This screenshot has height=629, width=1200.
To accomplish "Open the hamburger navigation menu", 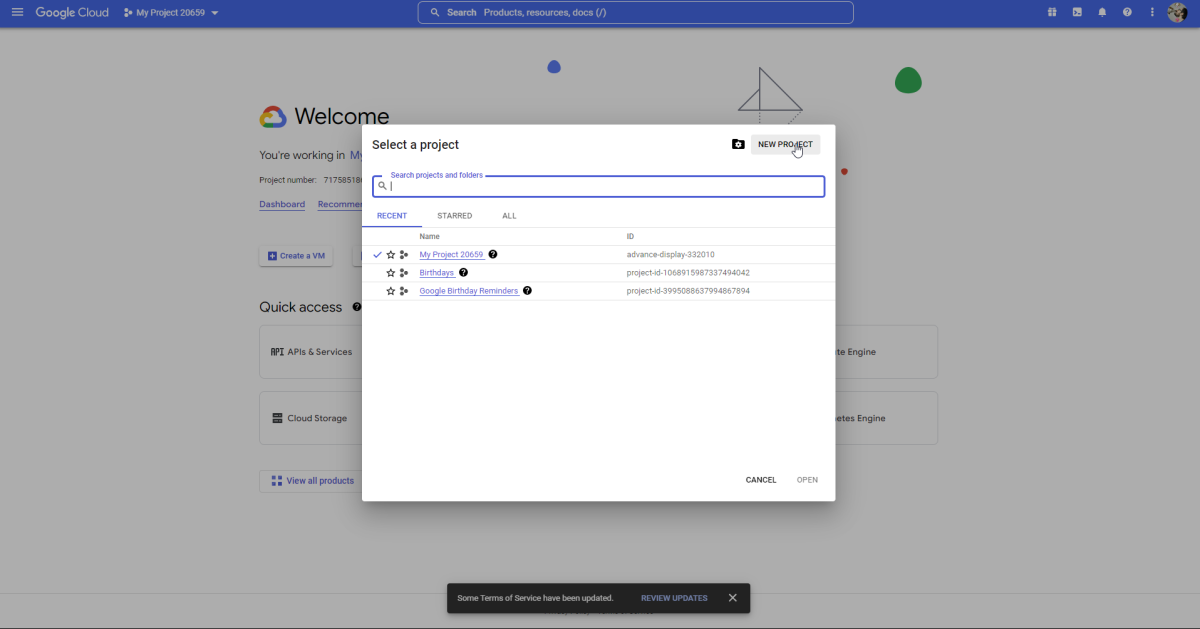I will (x=17, y=12).
